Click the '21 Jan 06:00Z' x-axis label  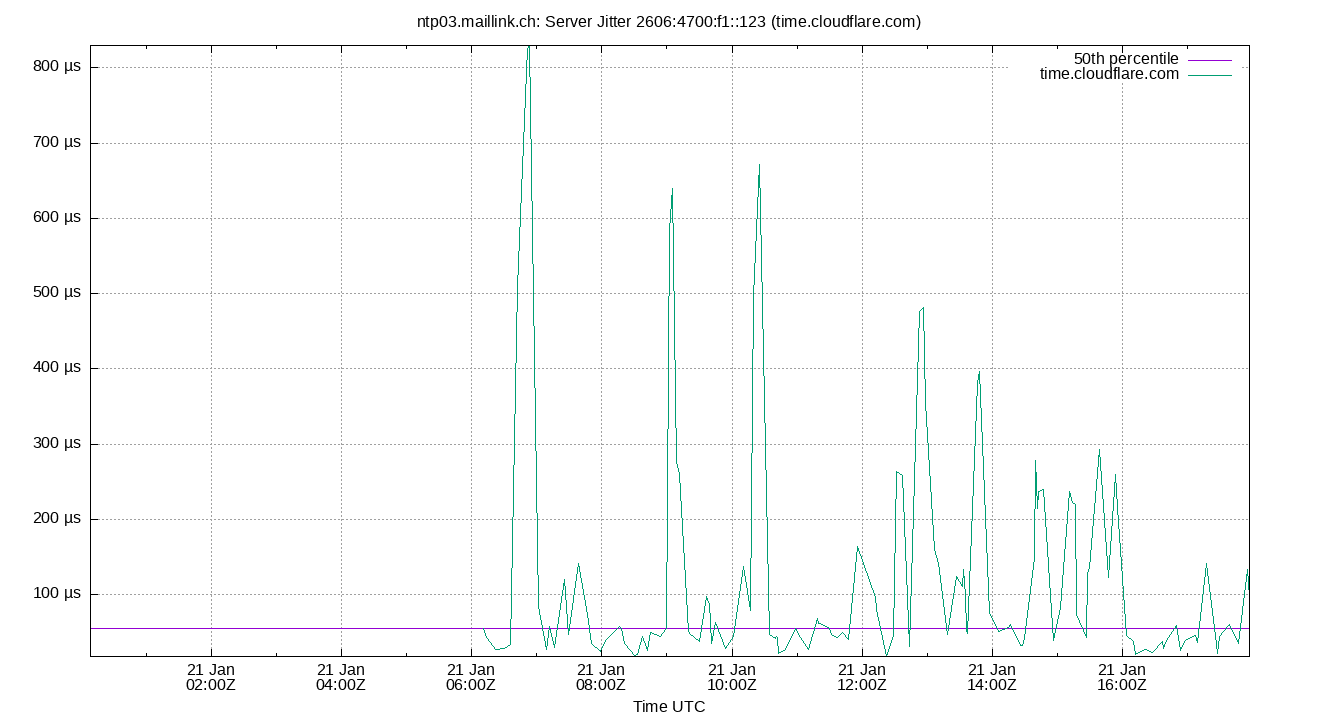point(471,677)
